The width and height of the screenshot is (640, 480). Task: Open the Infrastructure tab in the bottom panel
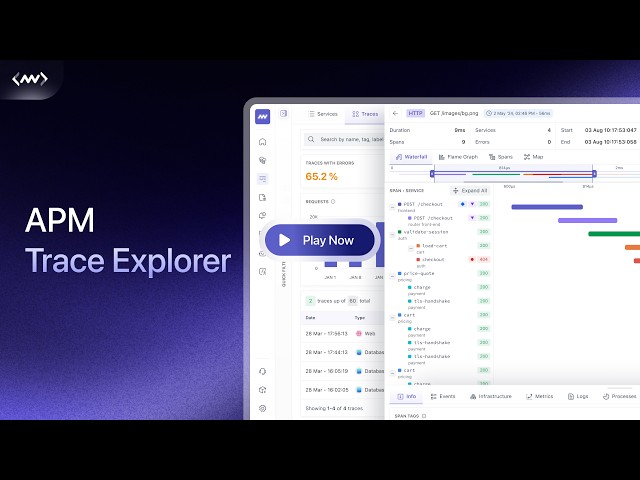coord(491,396)
